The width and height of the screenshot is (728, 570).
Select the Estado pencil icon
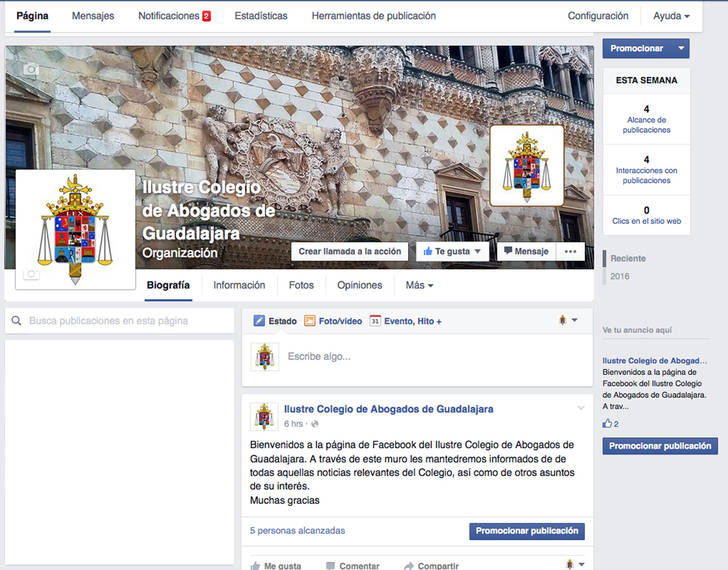(259, 321)
